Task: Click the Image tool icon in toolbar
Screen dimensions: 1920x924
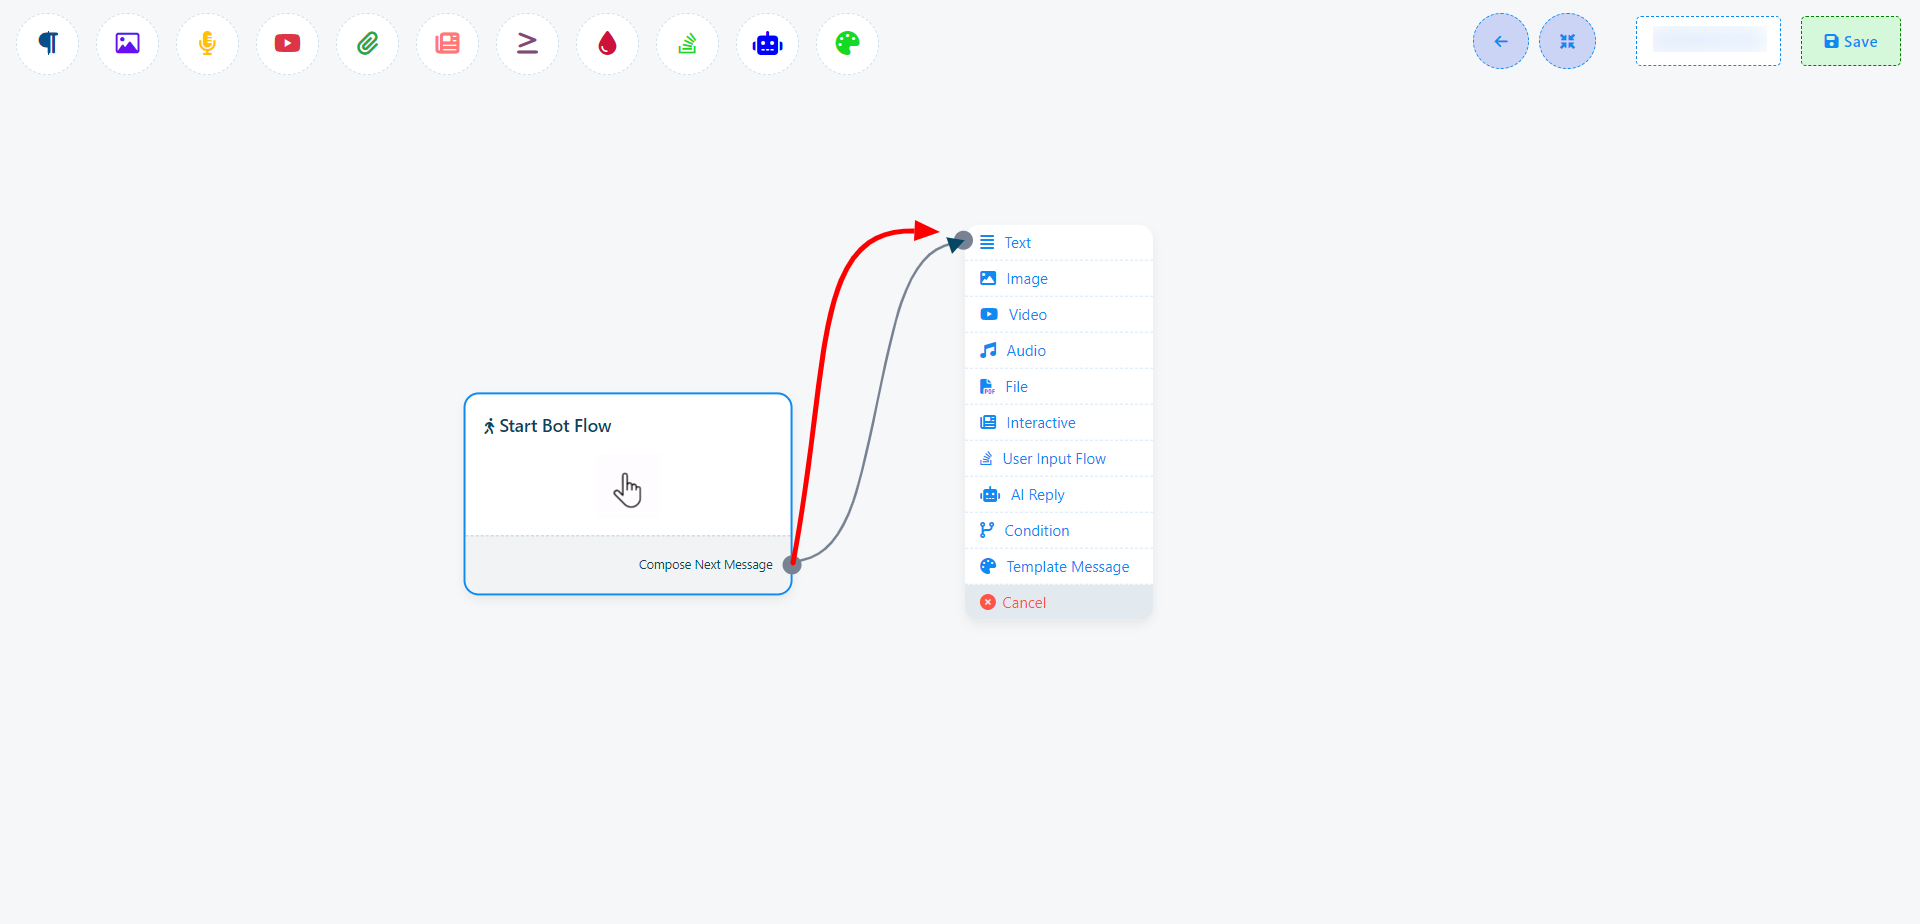Action: 127,43
